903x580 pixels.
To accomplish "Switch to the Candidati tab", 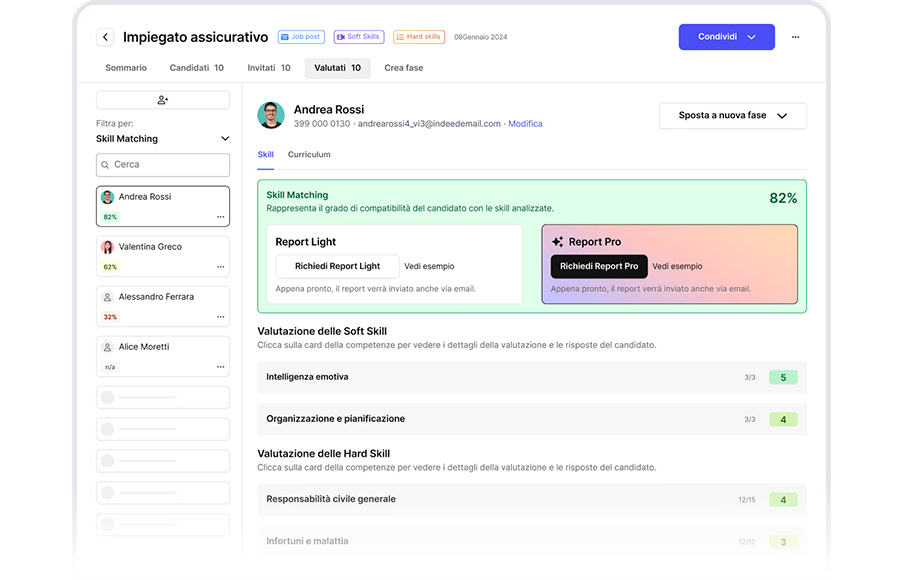I will (196, 68).
